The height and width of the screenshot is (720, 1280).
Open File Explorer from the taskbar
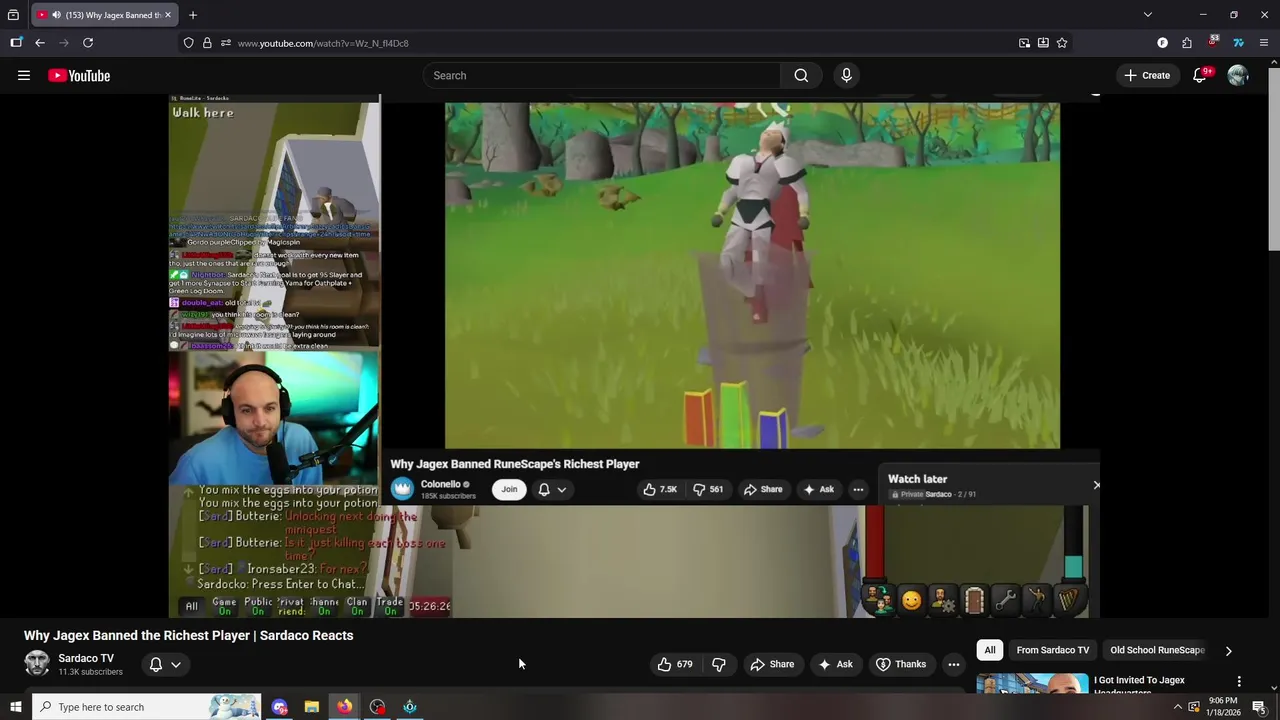(x=312, y=707)
